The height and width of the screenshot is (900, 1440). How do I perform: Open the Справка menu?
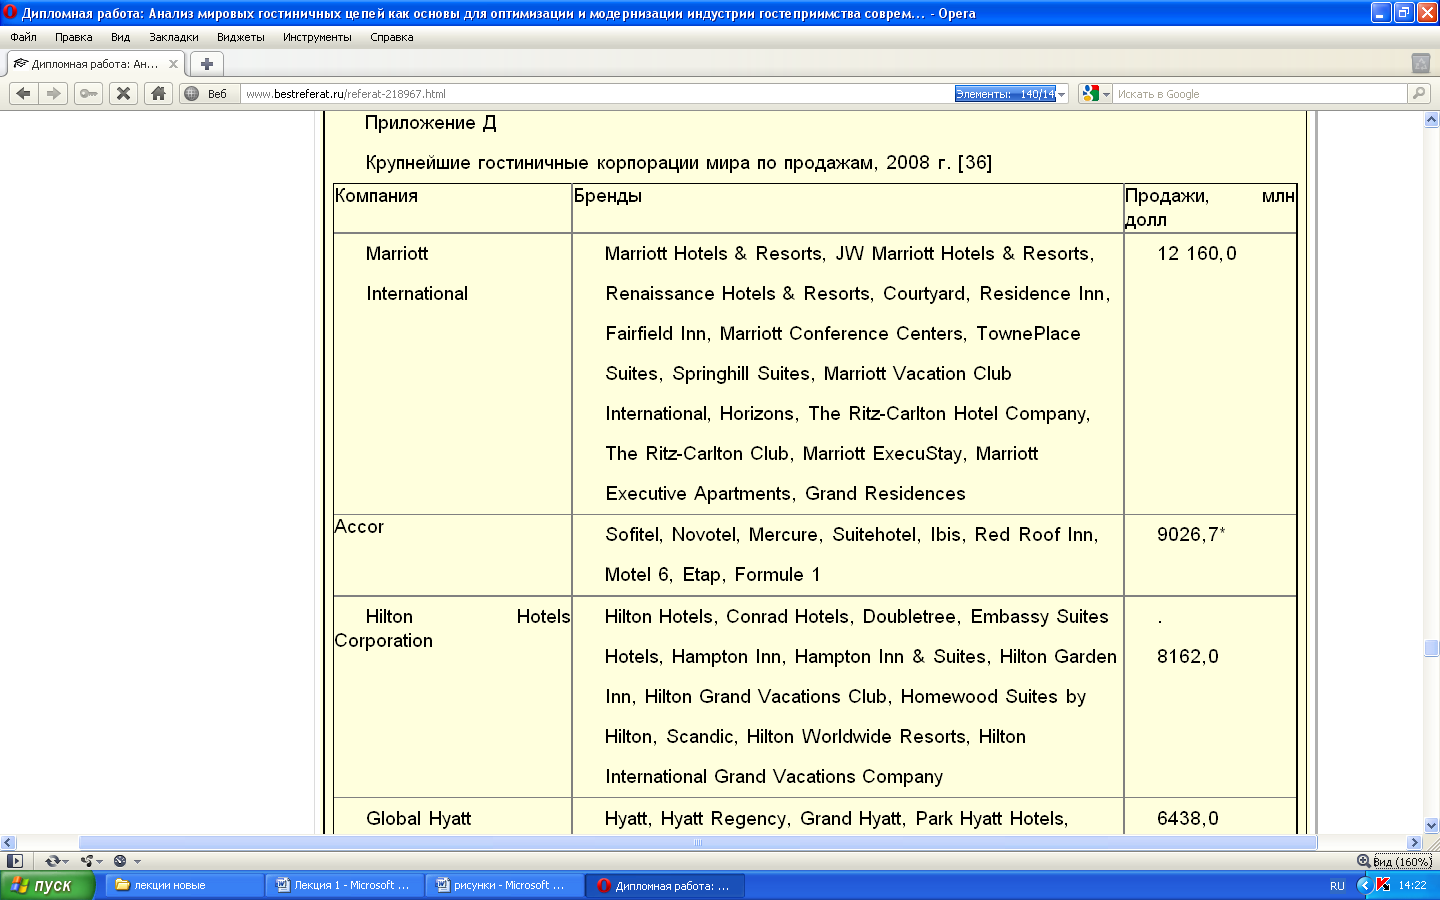coord(391,37)
